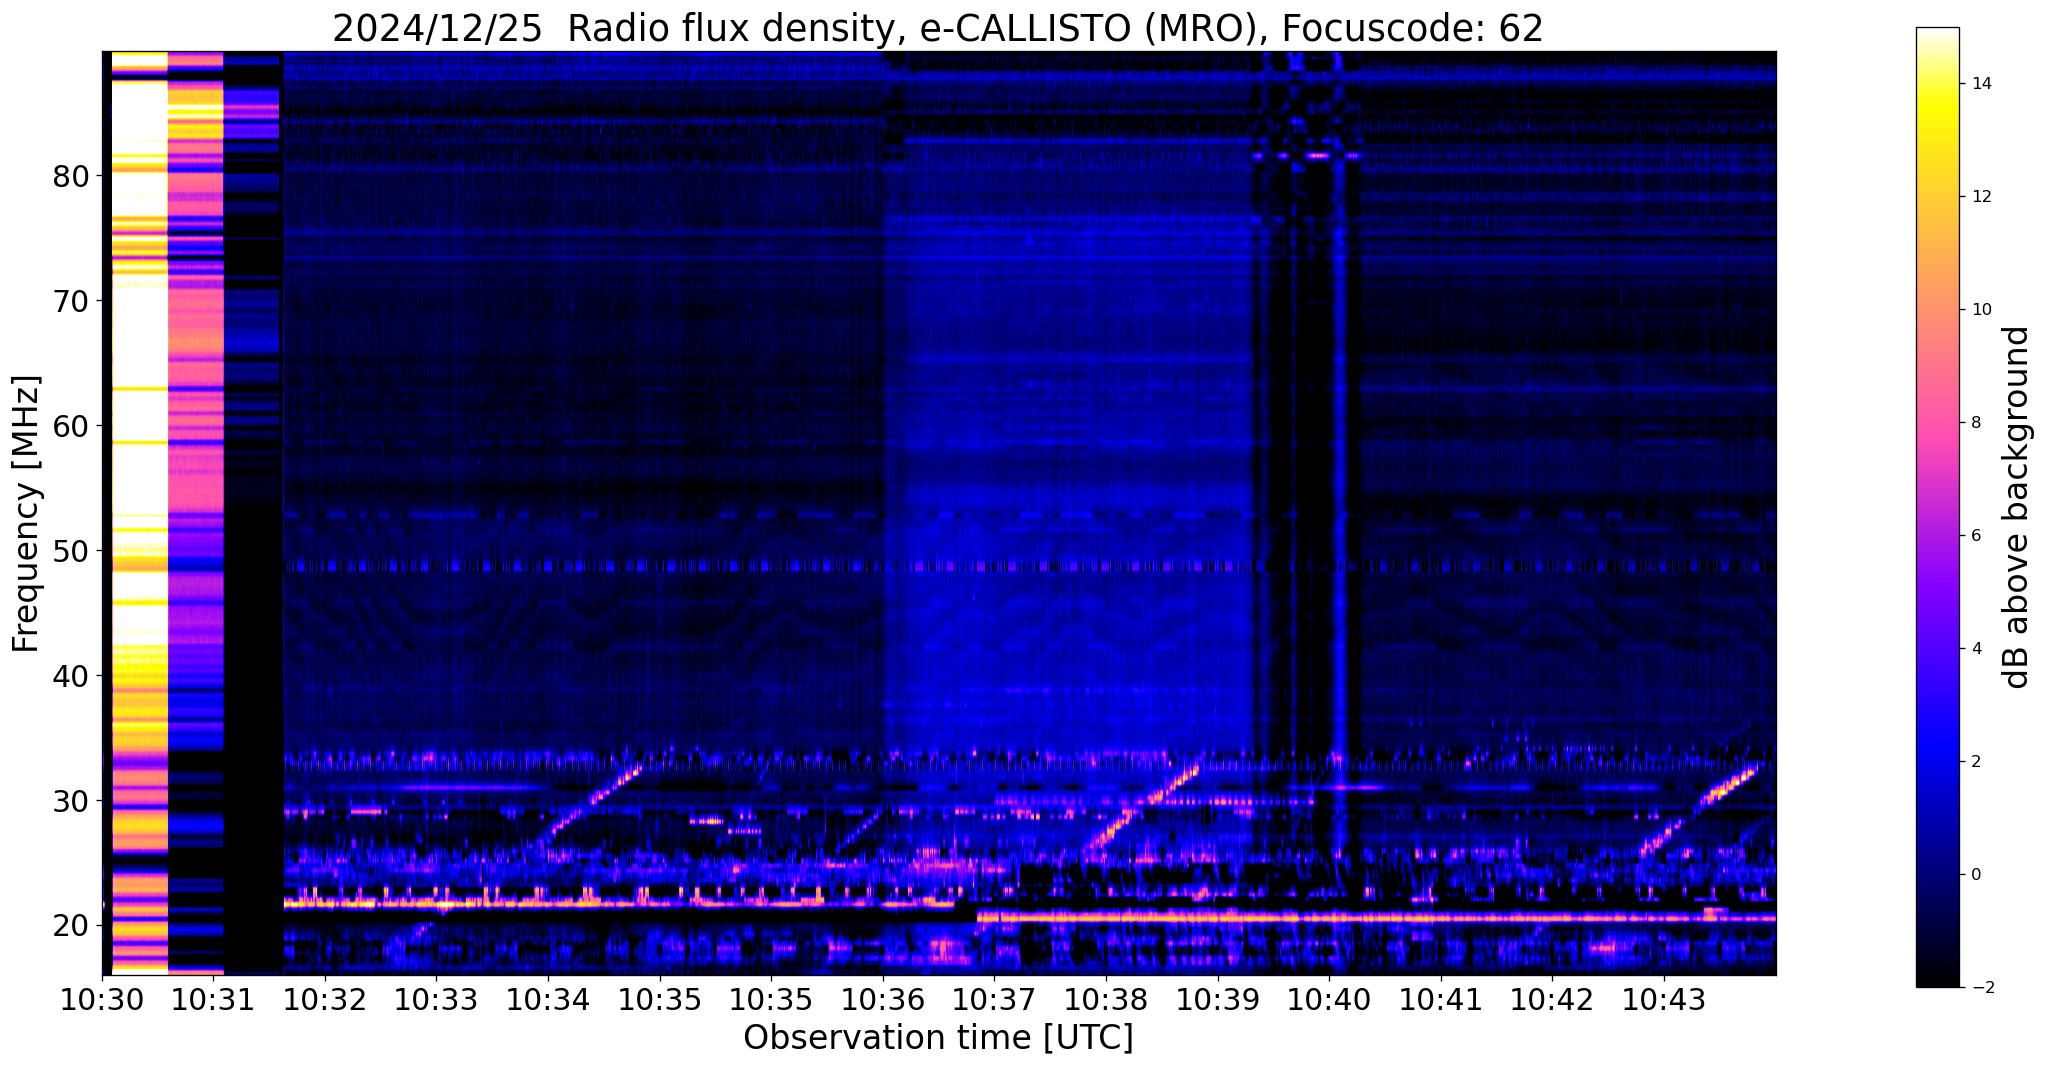Click the 10:42 time tick label
This screenshot has height=1067, width=2047.
click(1553, 1000)
